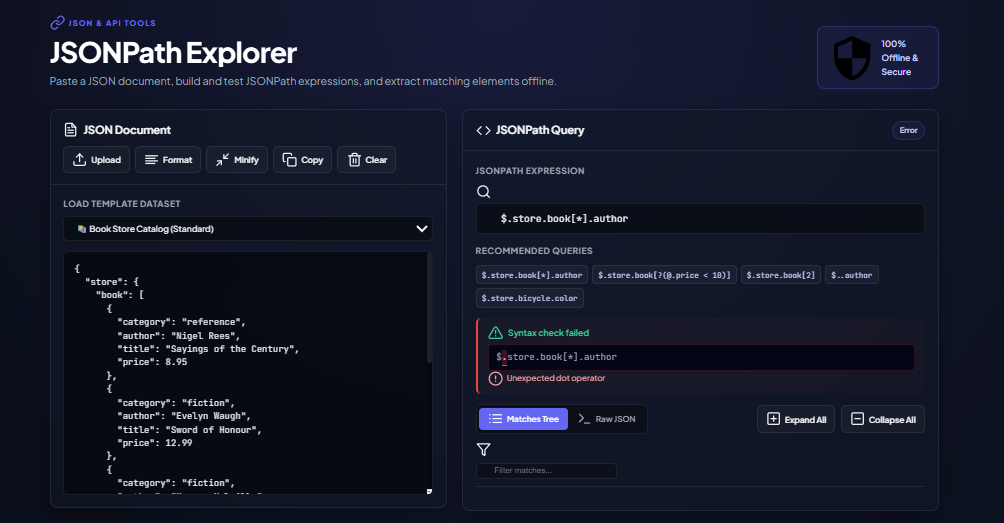Click into the JSONPath expression input

700,219
